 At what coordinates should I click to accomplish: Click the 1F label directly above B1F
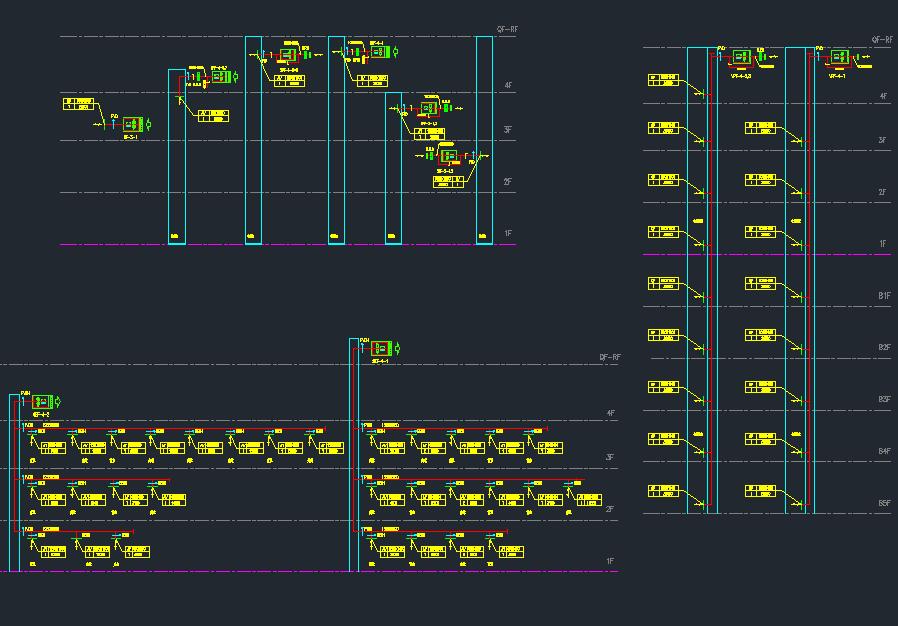(x=884, y=244)
